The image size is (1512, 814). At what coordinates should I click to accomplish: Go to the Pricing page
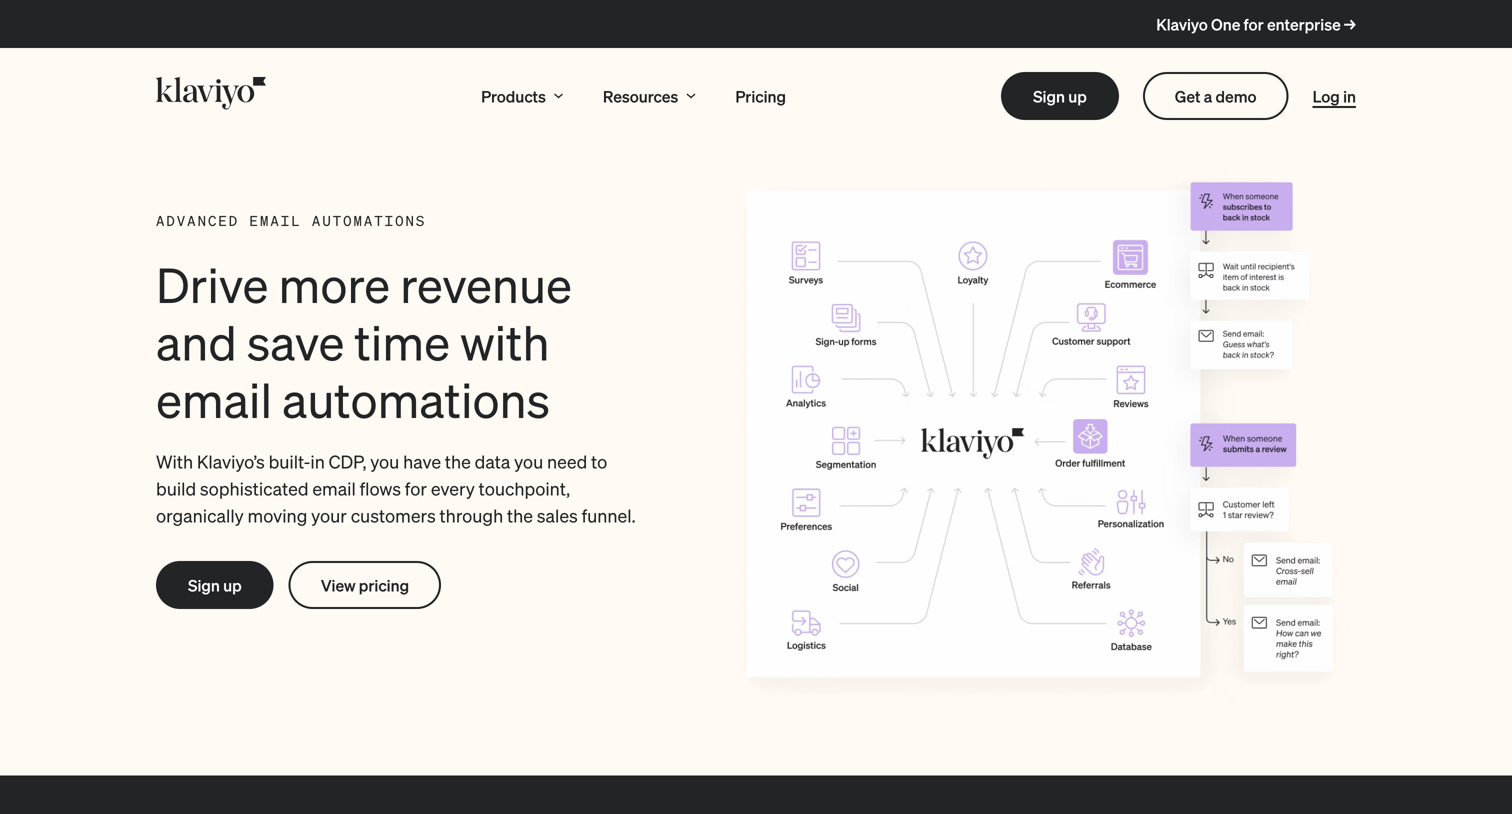click(760, 97)
